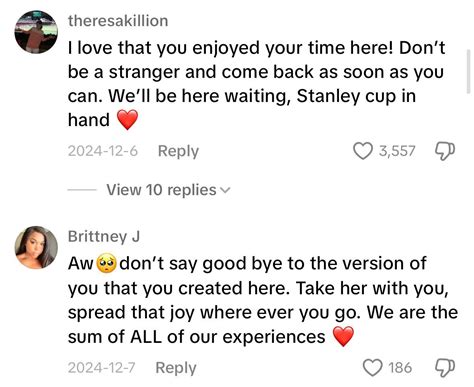Click the 2024-12-6 comment timestamp

(x=103, y=151)
